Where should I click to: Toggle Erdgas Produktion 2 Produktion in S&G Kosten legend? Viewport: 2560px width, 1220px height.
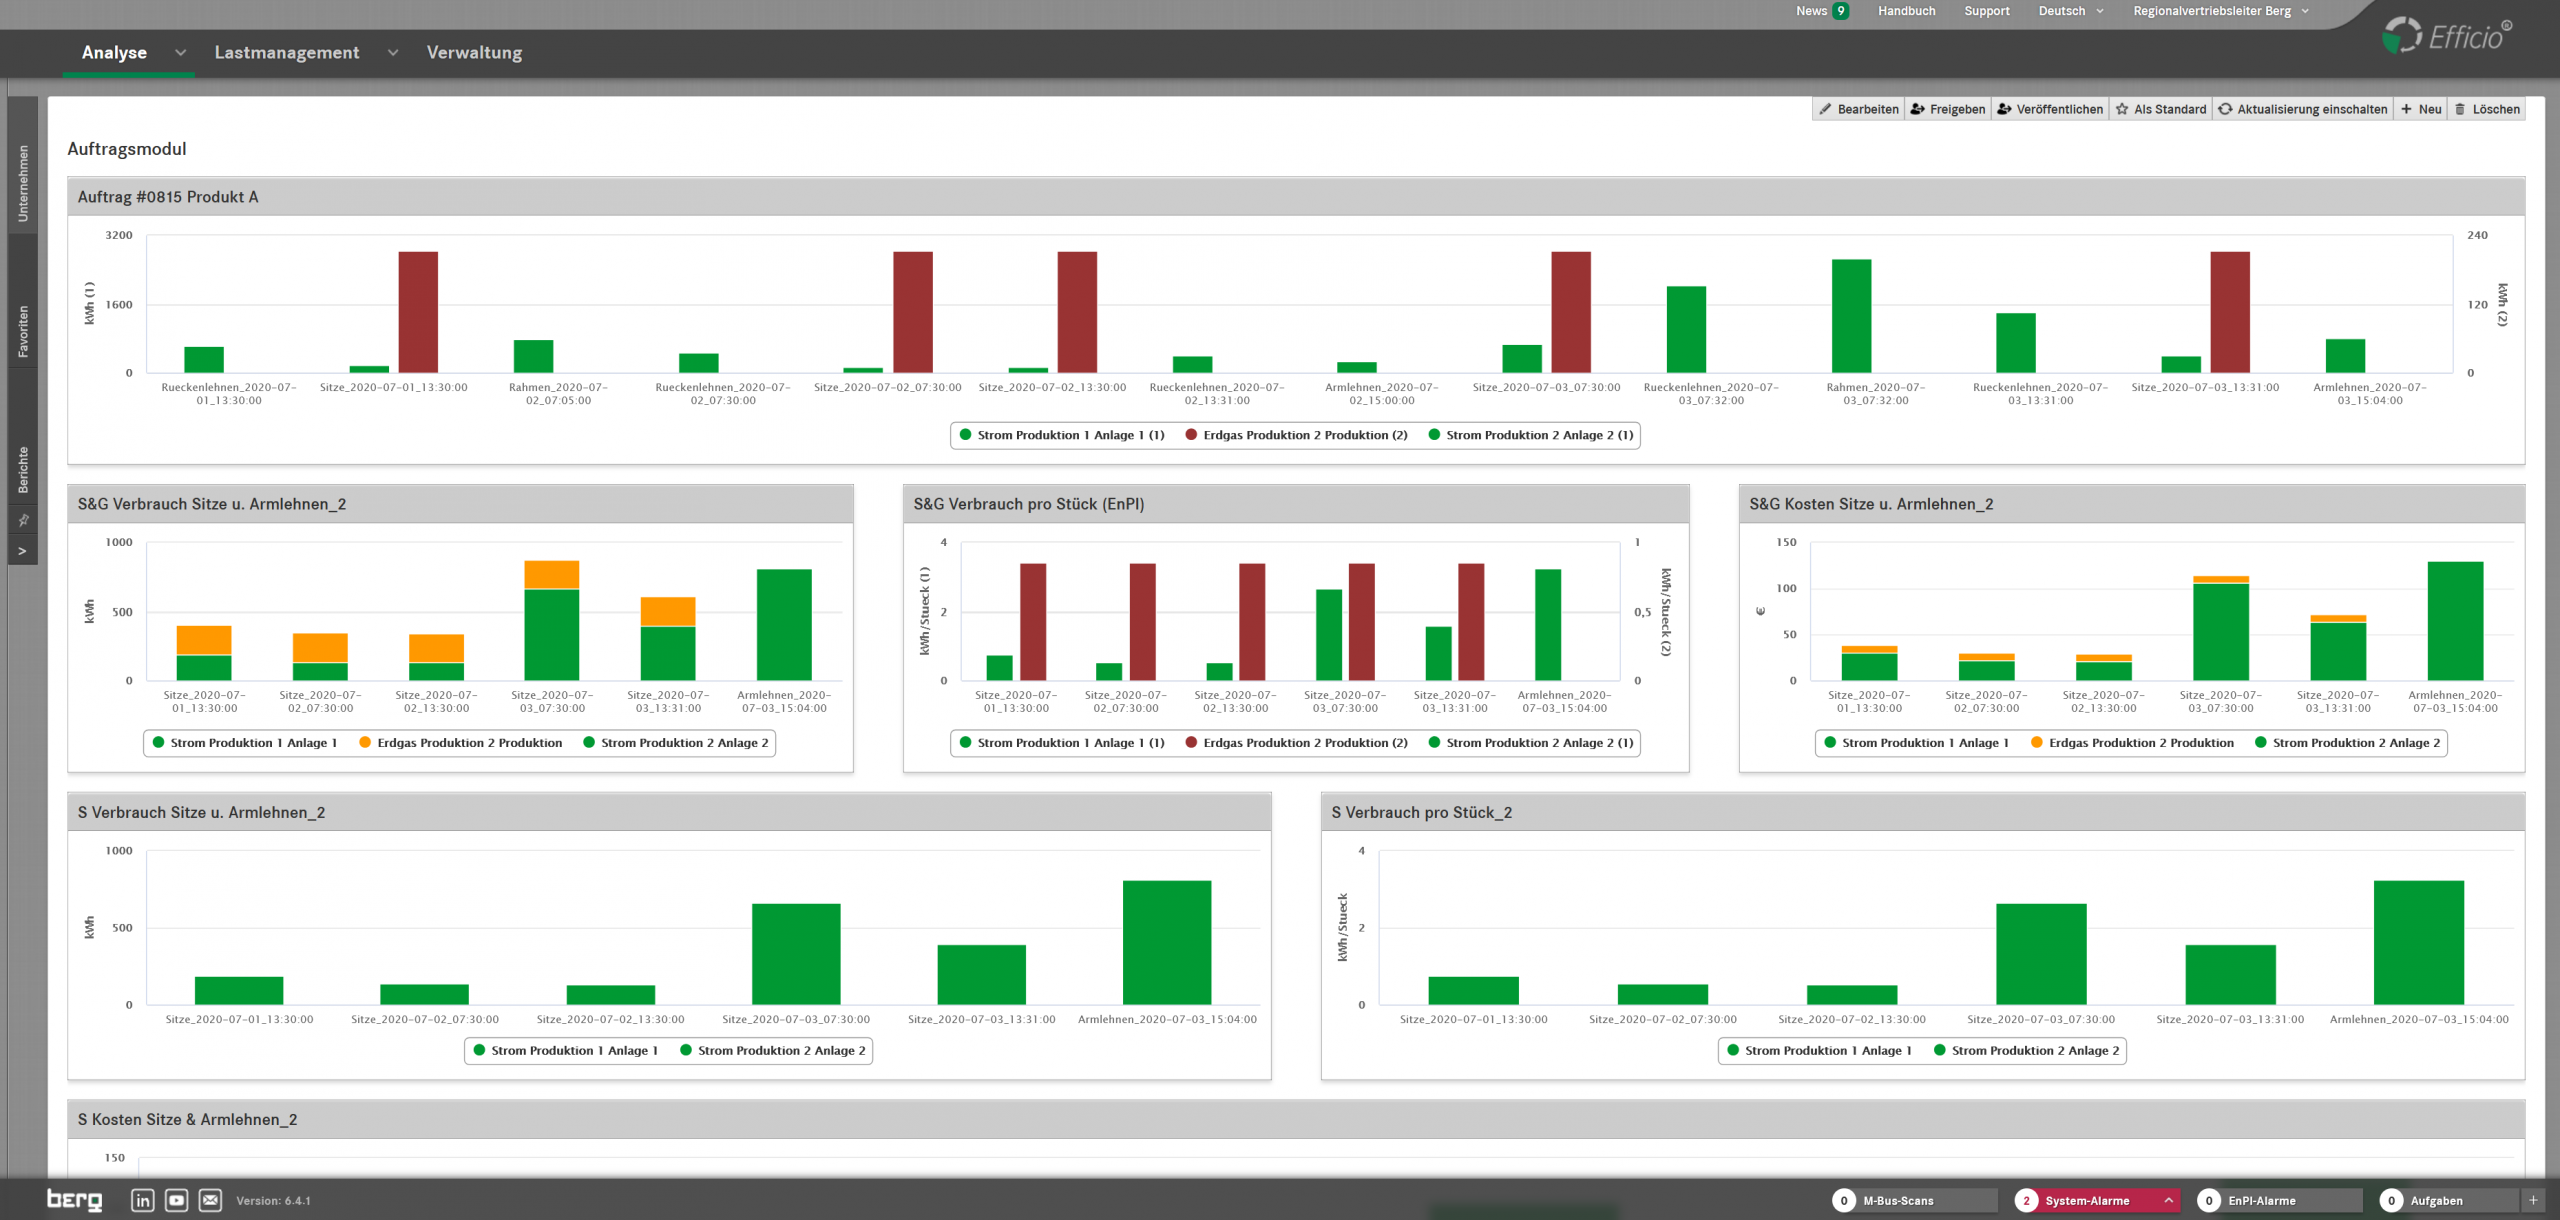click(2132, 743)
